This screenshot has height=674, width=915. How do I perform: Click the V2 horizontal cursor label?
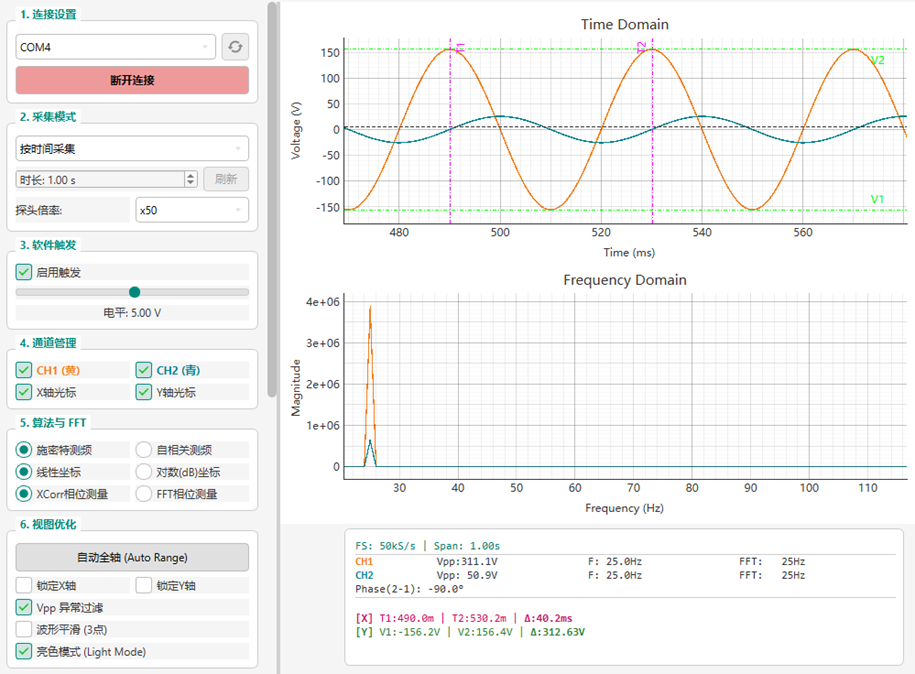877,60
